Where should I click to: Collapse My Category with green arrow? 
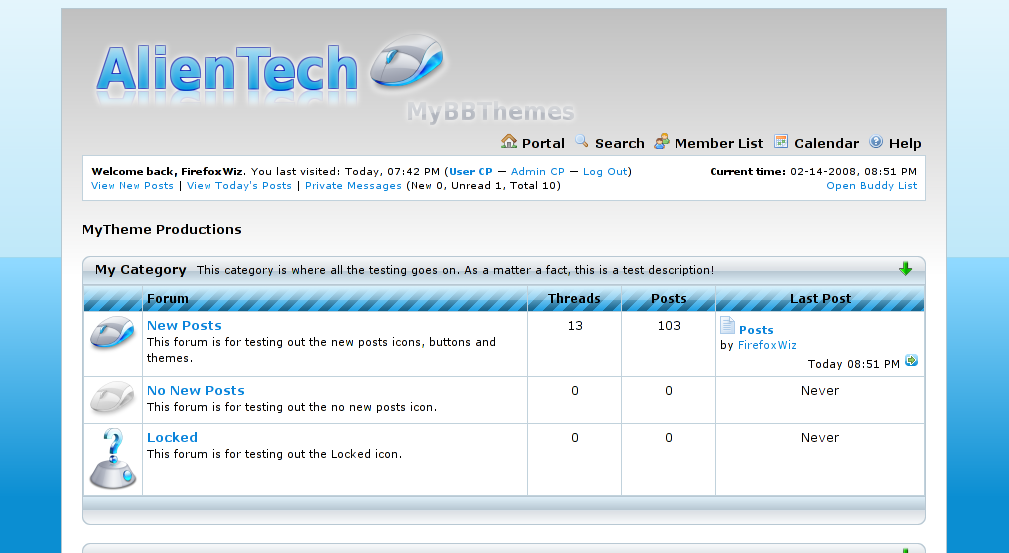coord(905,269)
